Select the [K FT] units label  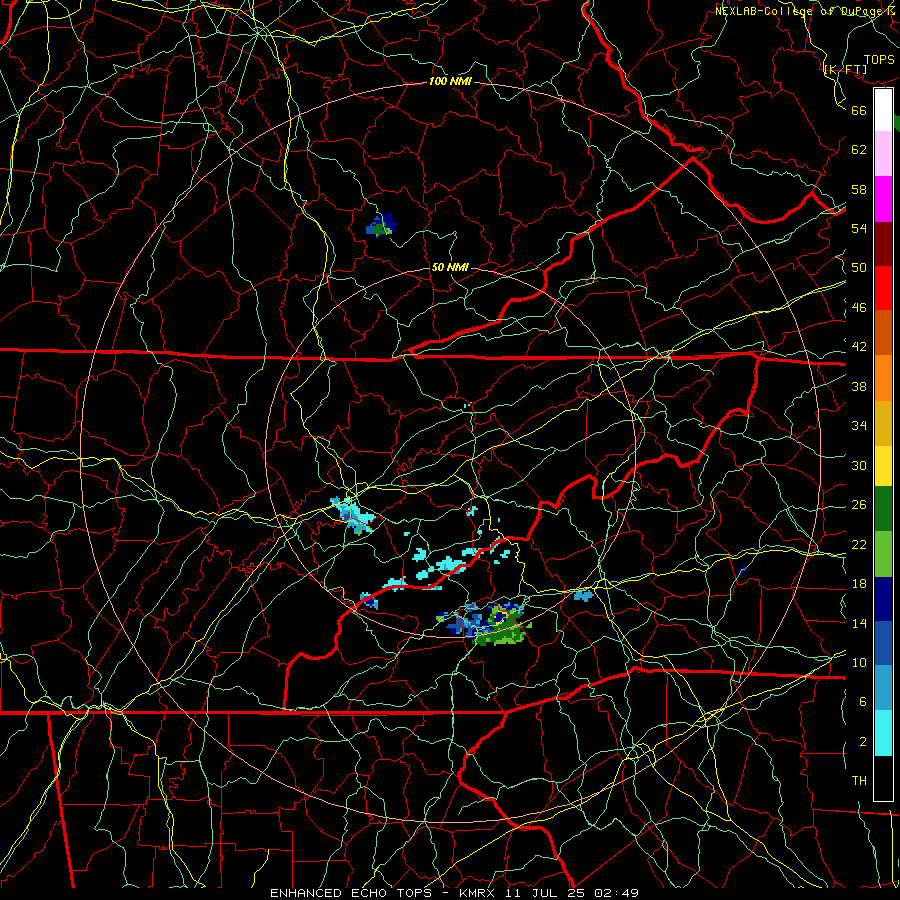[x=845, y=69]
